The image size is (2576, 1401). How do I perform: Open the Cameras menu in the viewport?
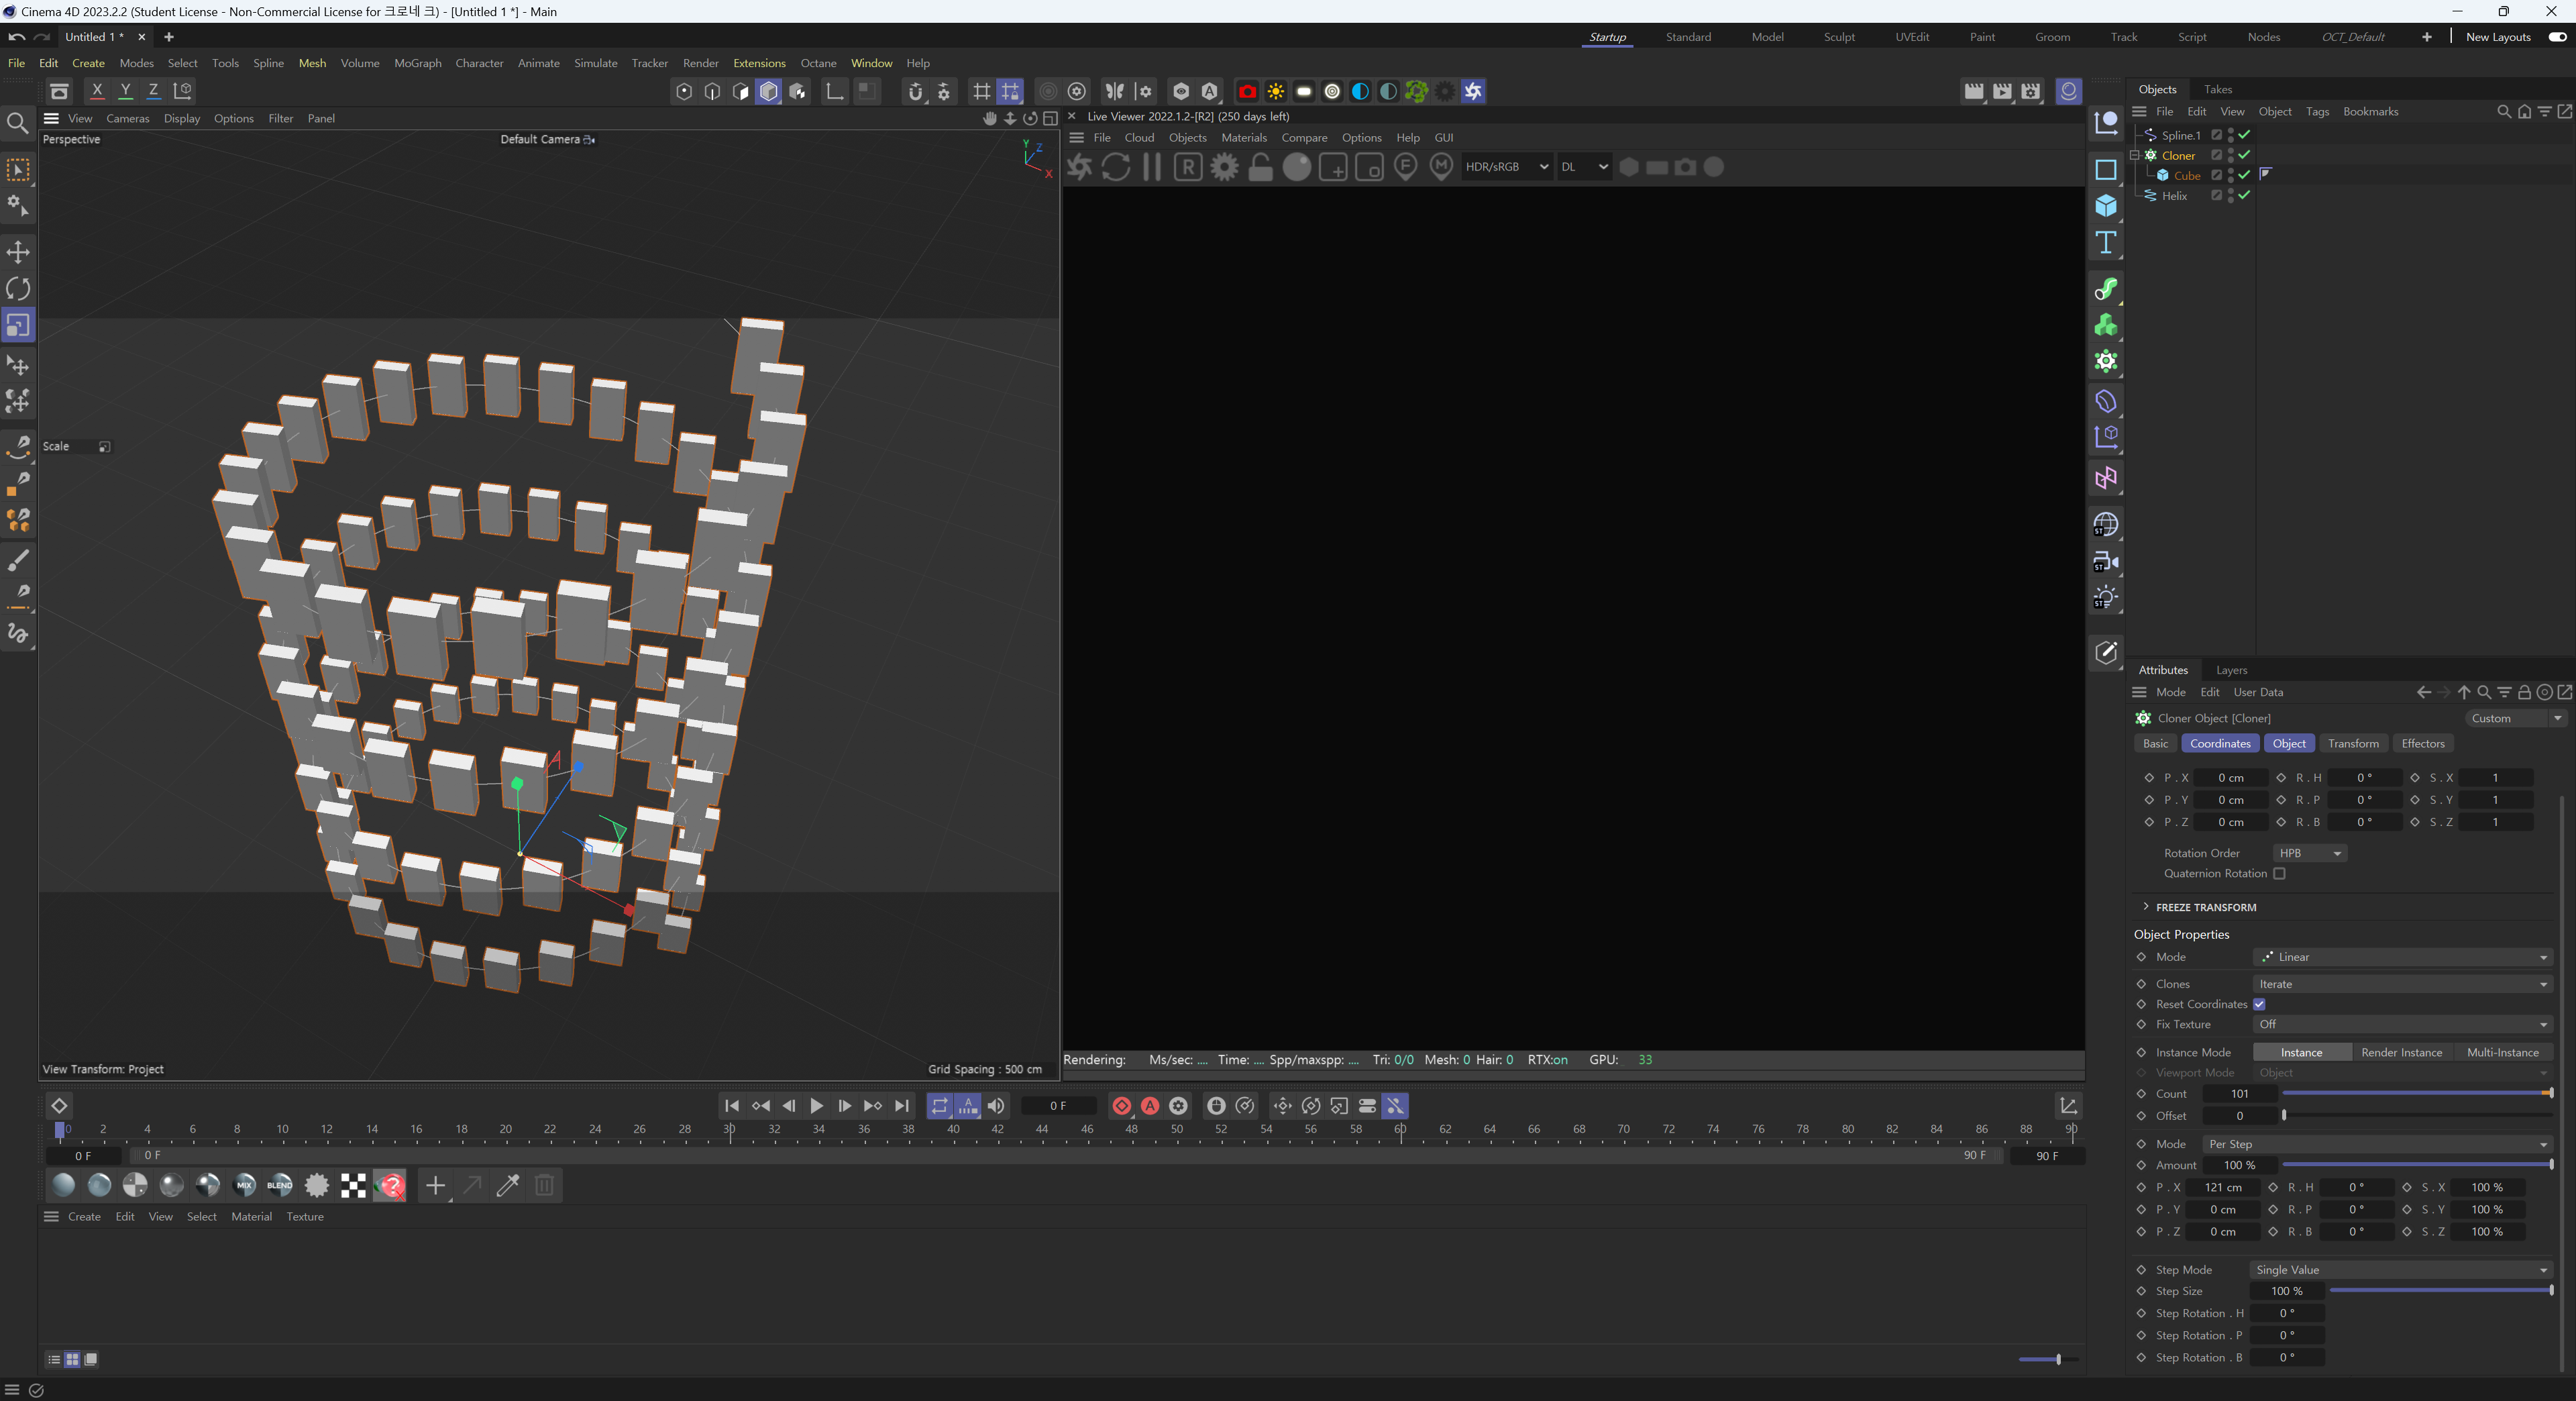pyautogui.click(x=127, y=118)
